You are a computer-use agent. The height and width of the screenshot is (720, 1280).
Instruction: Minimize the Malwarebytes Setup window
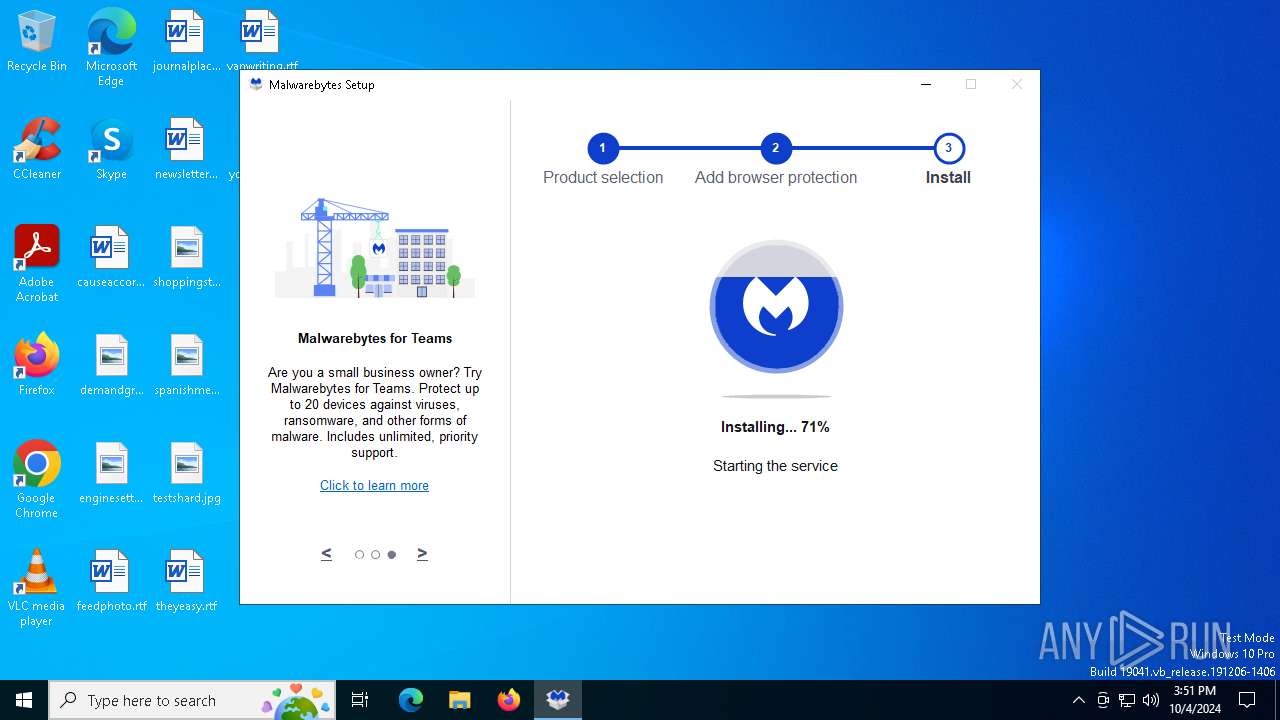click(x=926, y=85)
